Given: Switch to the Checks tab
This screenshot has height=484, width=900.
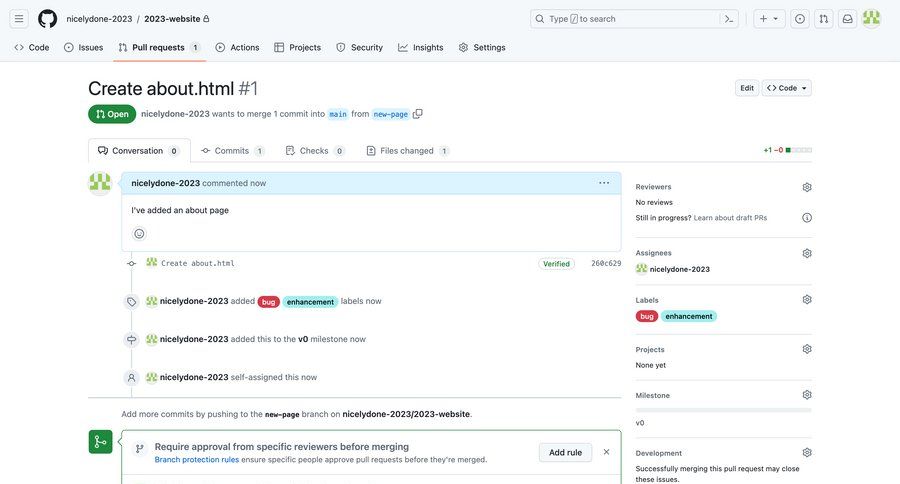Looking at the screenshot, I should [x=315, y=151].
